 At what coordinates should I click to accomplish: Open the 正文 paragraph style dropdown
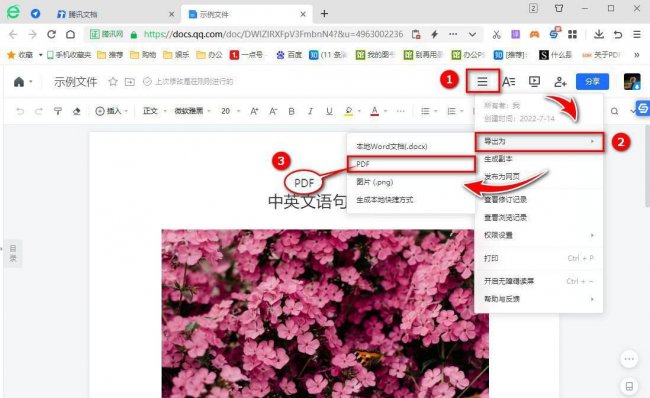(x=154, y=111)
